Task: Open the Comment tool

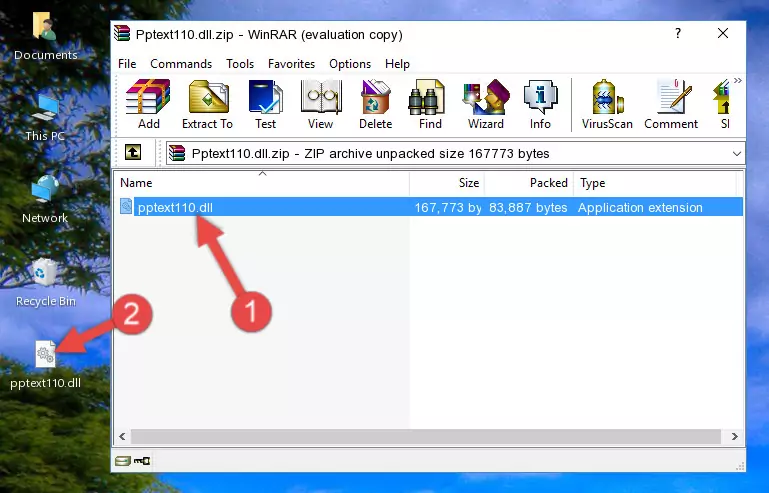Action: coord(671,104)
